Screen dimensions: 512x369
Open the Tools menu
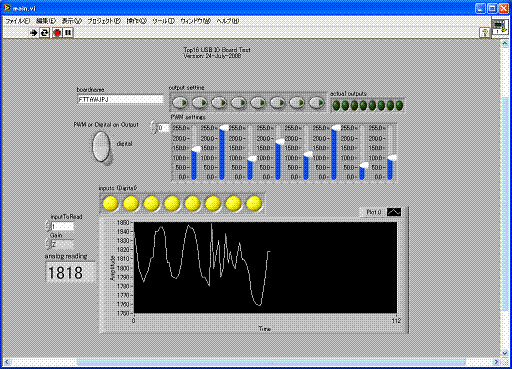click(x=163, y=21)
